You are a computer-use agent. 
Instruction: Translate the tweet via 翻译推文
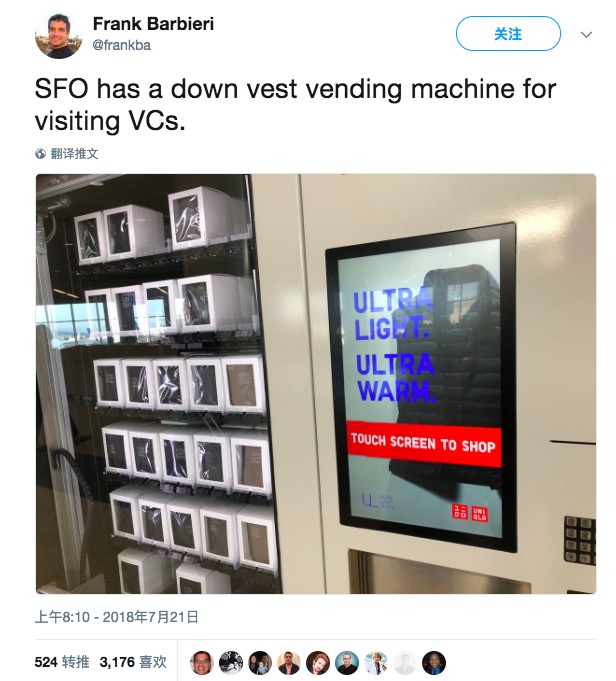(74, 153)
